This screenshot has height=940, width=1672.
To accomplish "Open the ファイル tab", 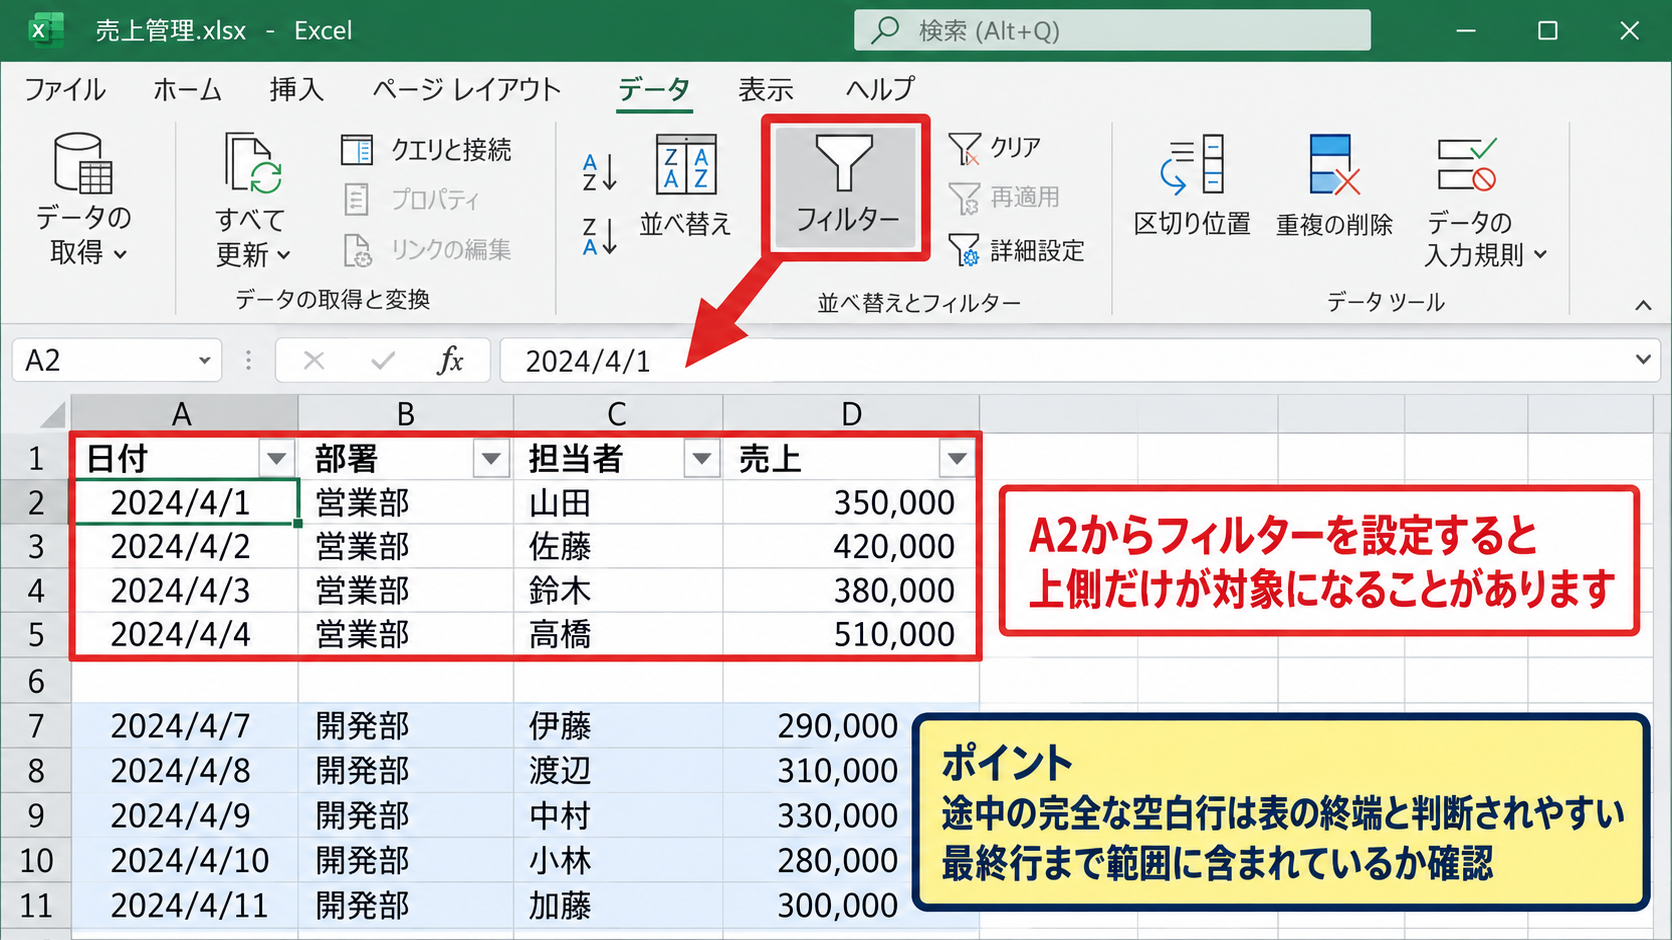I will (x=65, y=89).
